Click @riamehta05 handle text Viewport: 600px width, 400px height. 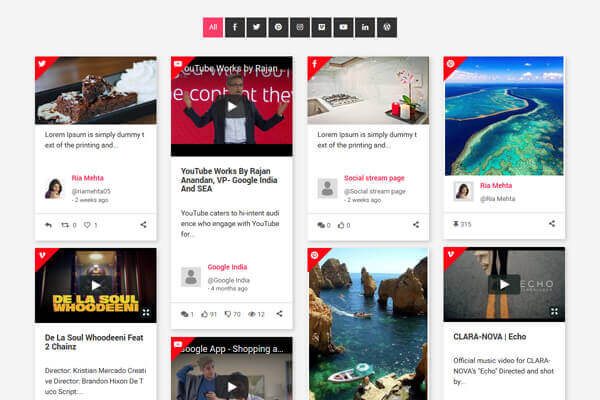pyautogui.click(x=91, y=191)
